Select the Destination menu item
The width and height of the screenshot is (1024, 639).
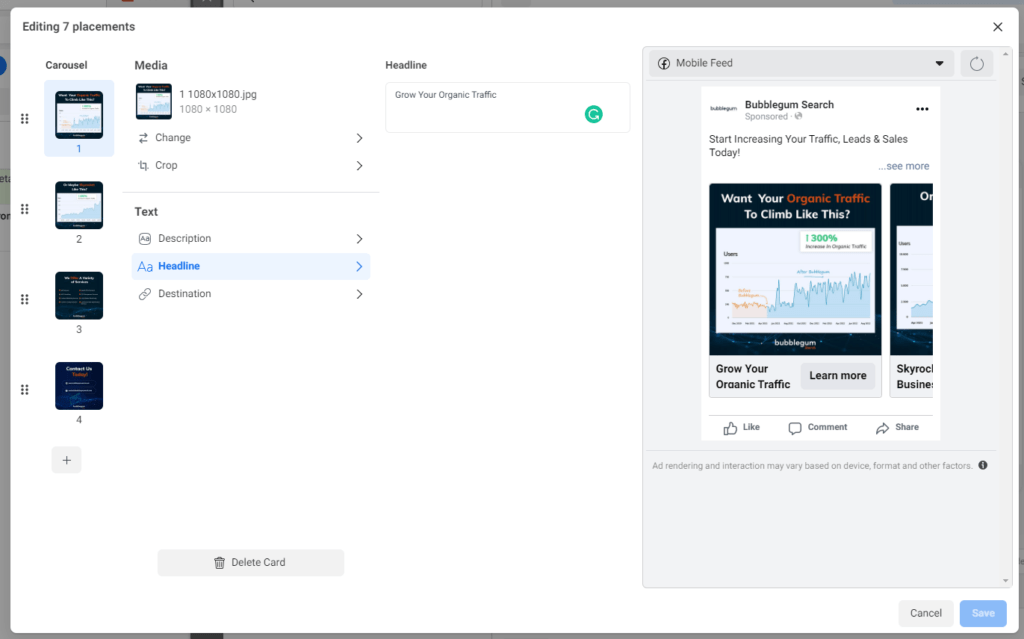(251, 294)
